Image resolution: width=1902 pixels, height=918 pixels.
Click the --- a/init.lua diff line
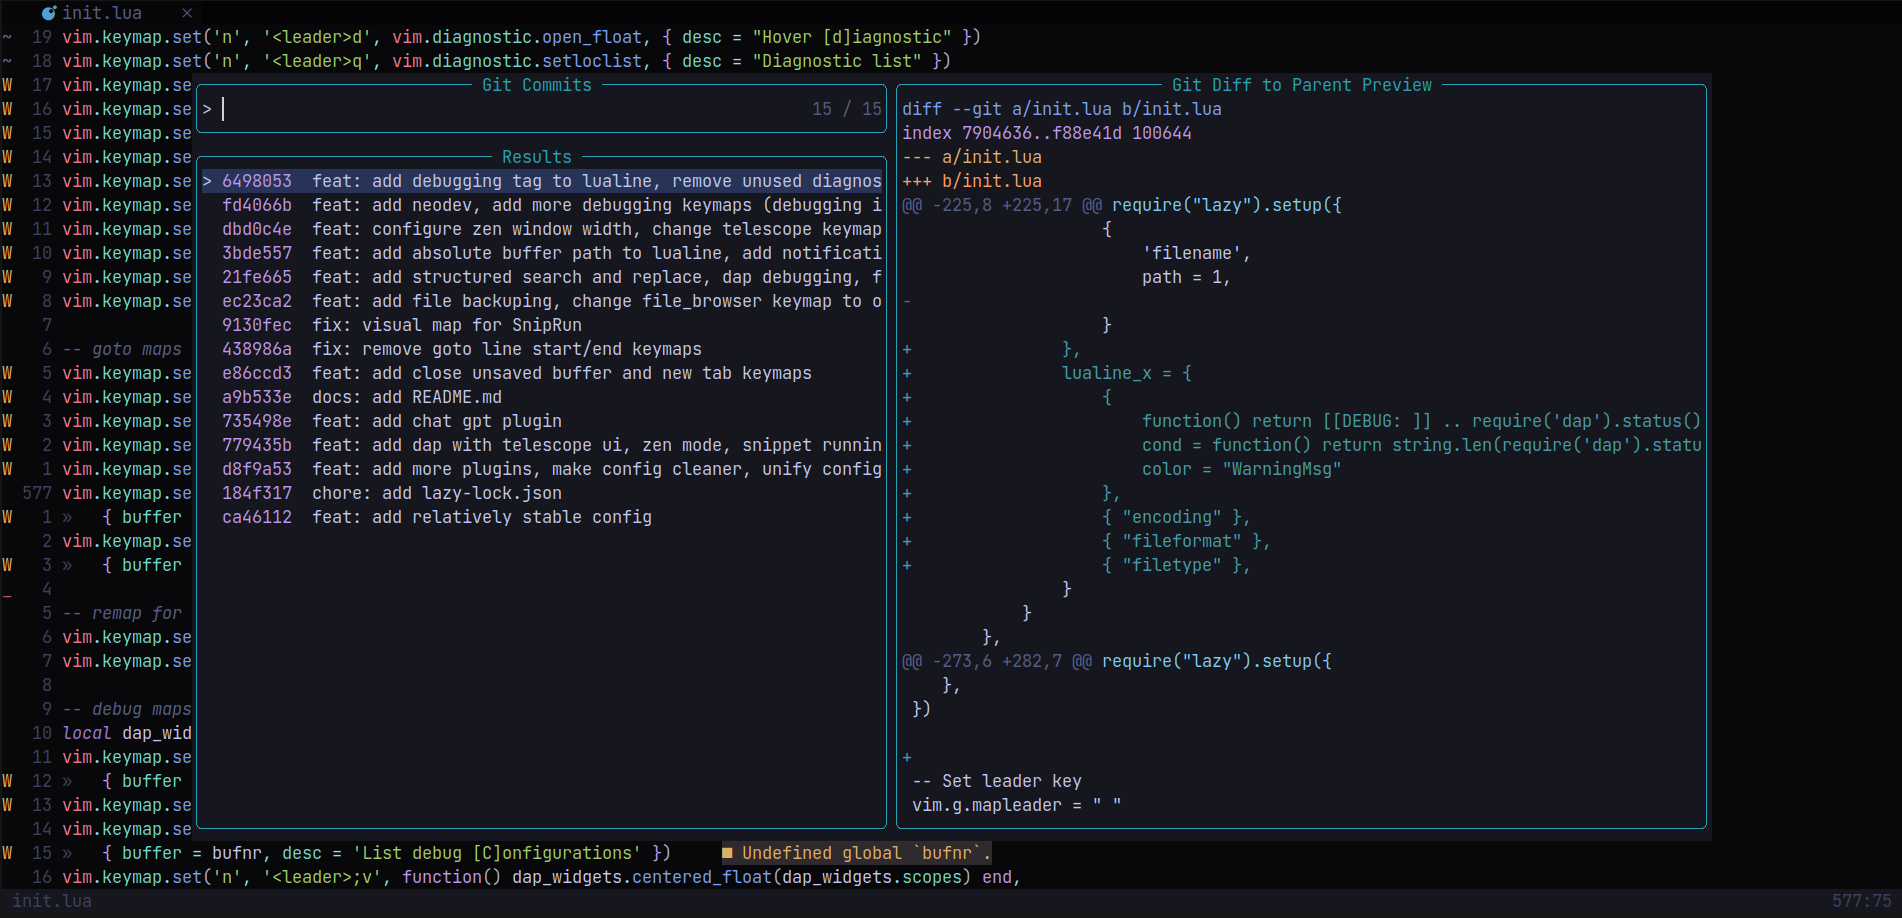[x=972, y=157]
